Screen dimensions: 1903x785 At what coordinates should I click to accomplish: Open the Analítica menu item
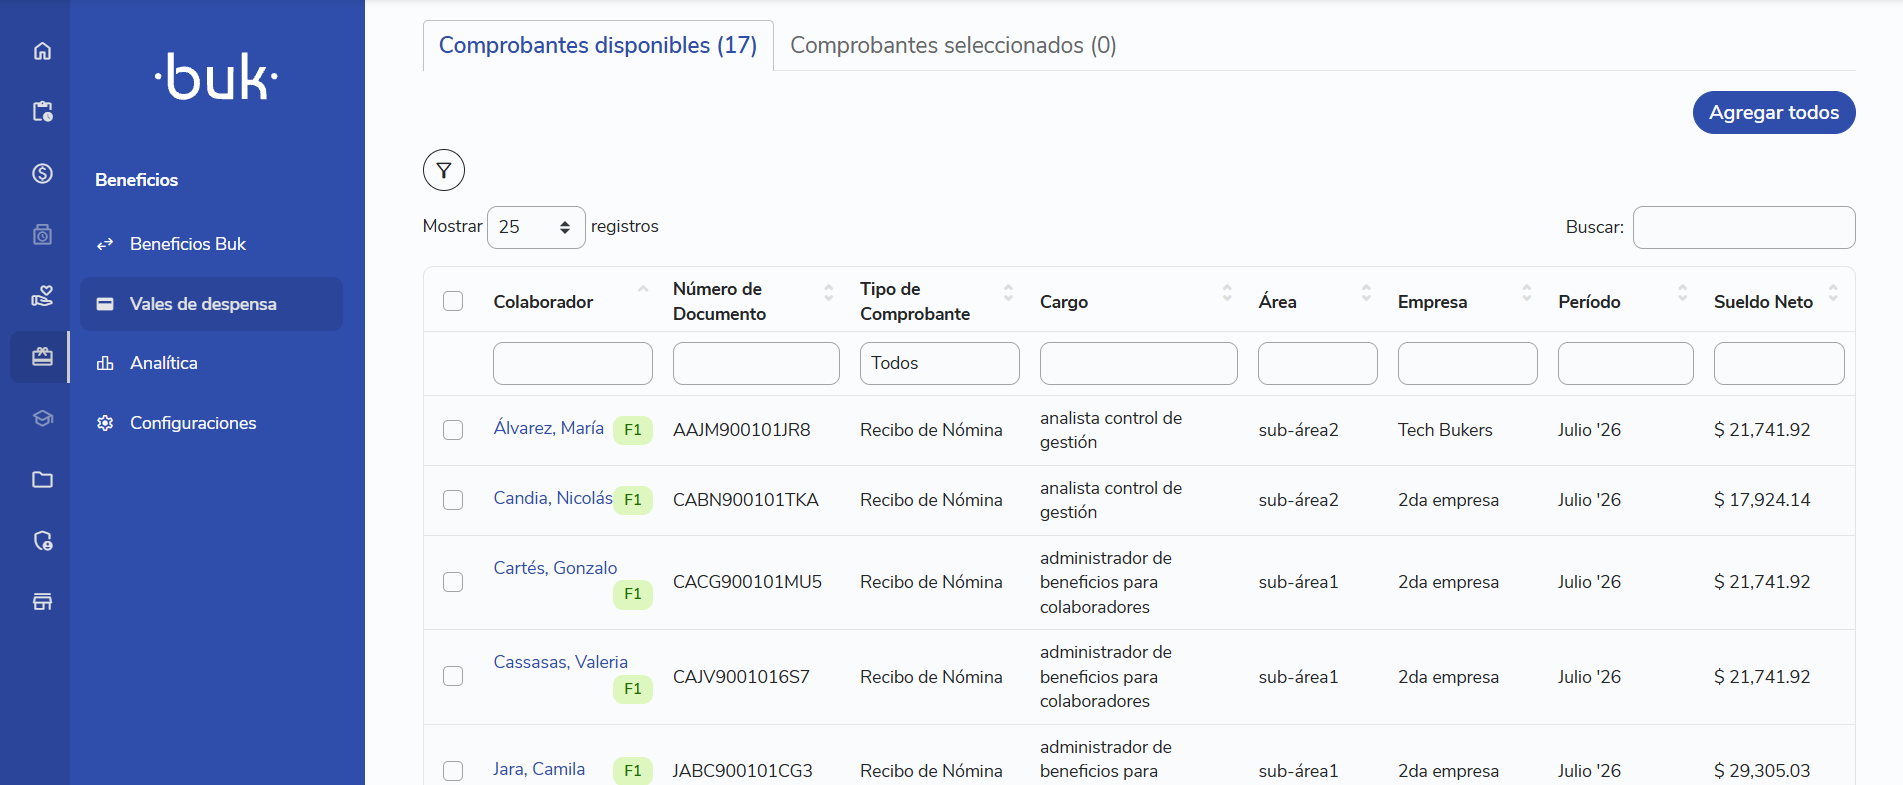[x=211, y=363]
